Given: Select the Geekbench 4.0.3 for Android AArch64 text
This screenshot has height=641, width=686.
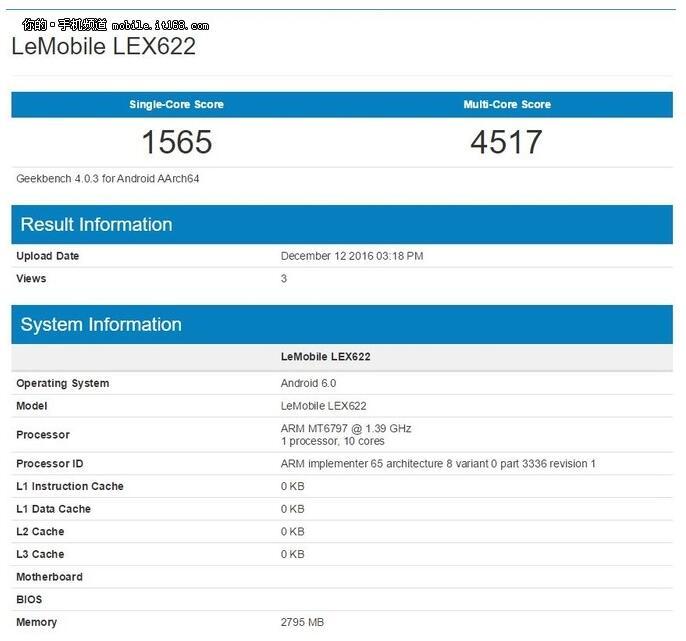Looking at the screenshot, I should coord(108,179).
